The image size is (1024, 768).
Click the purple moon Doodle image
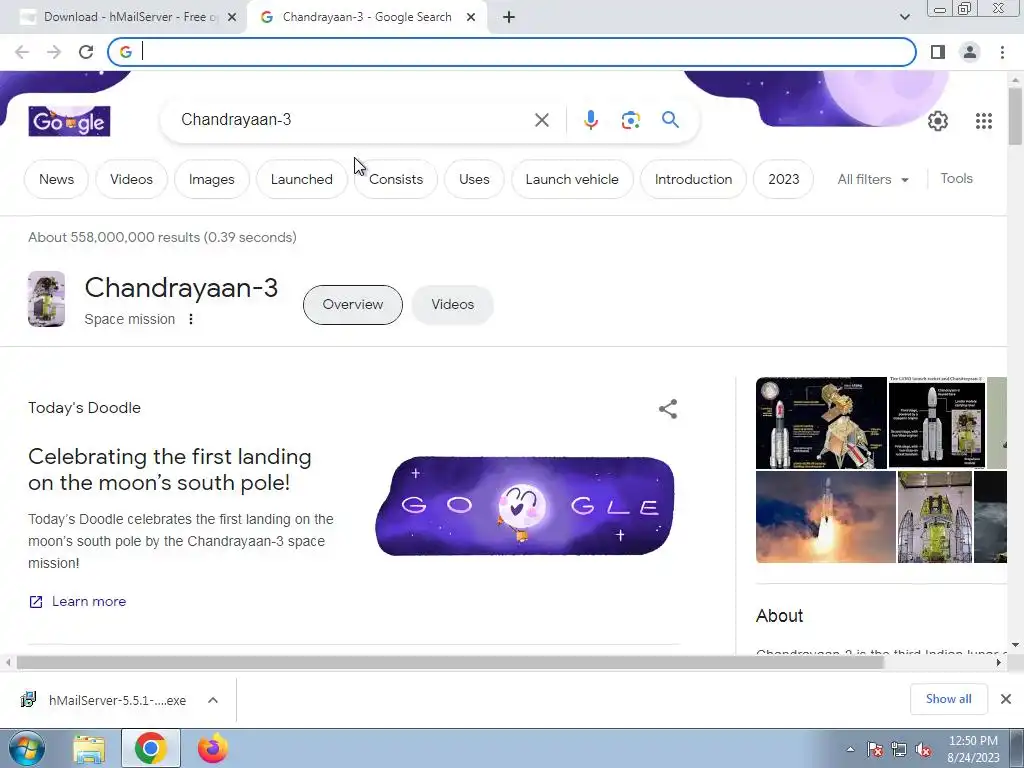[x=524, y=506]
